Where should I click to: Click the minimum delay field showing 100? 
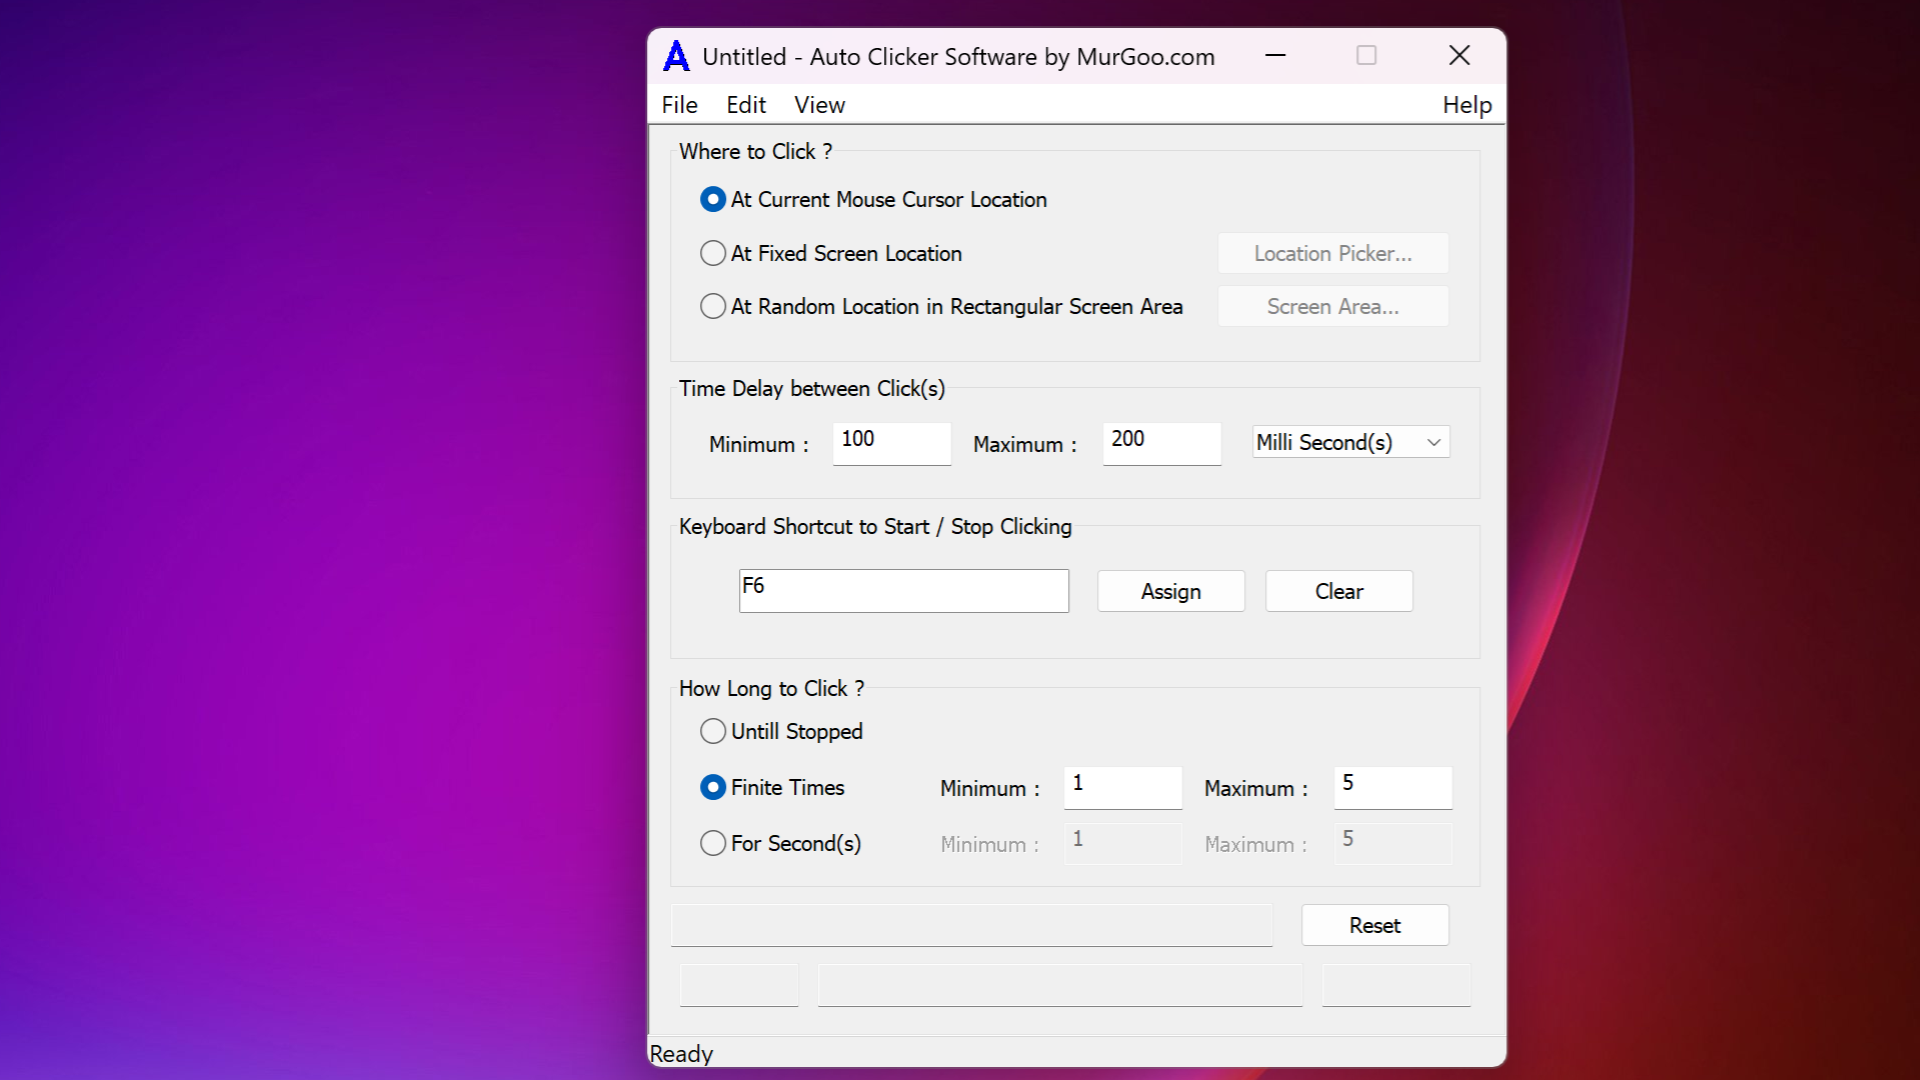(890, 443)
